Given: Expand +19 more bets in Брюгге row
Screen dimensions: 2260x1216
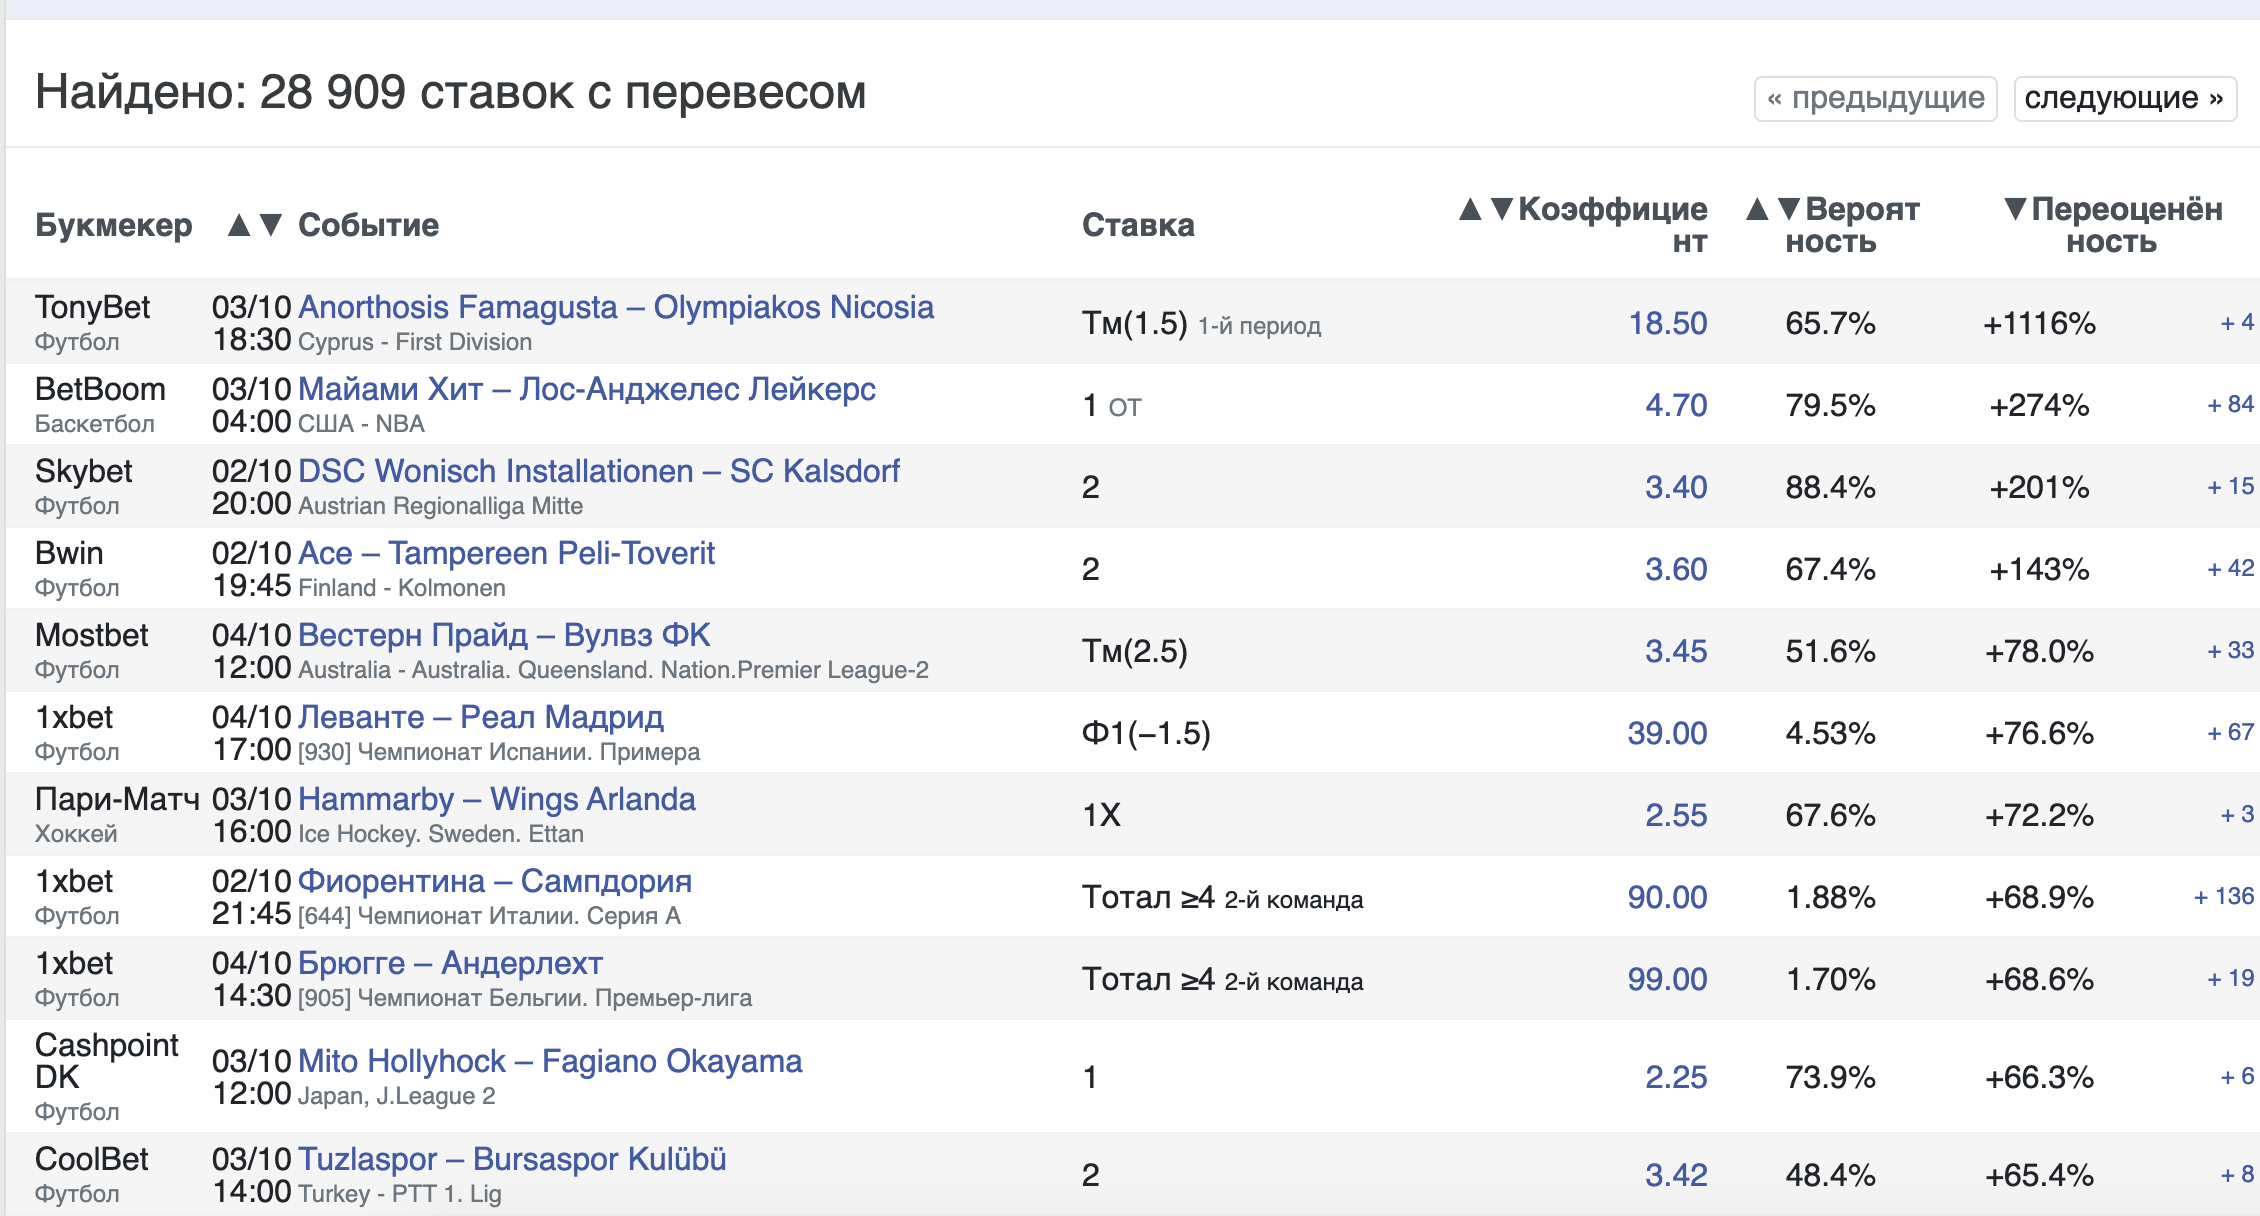Looking at the screenshot, I should click(2230, 978).
